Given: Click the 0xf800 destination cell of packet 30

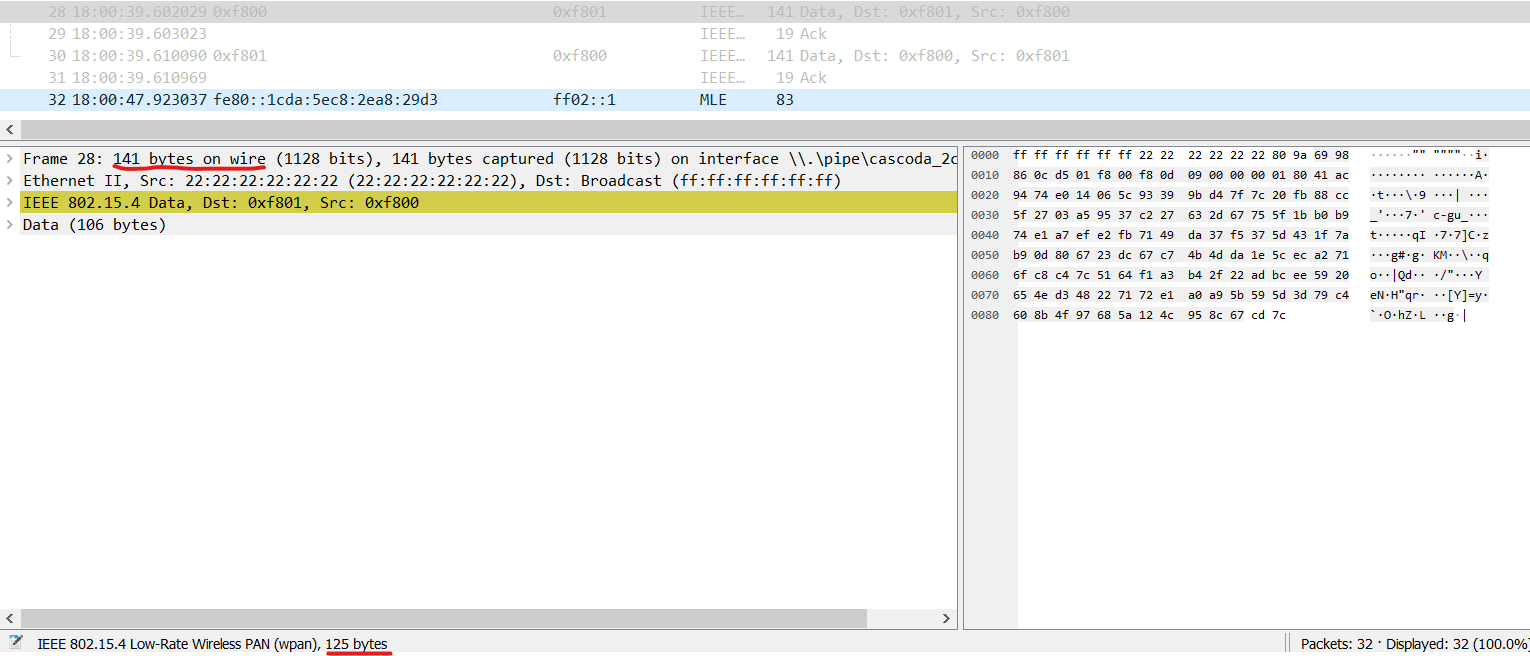Looking at the screenshot, I should [x=579, y=56].
